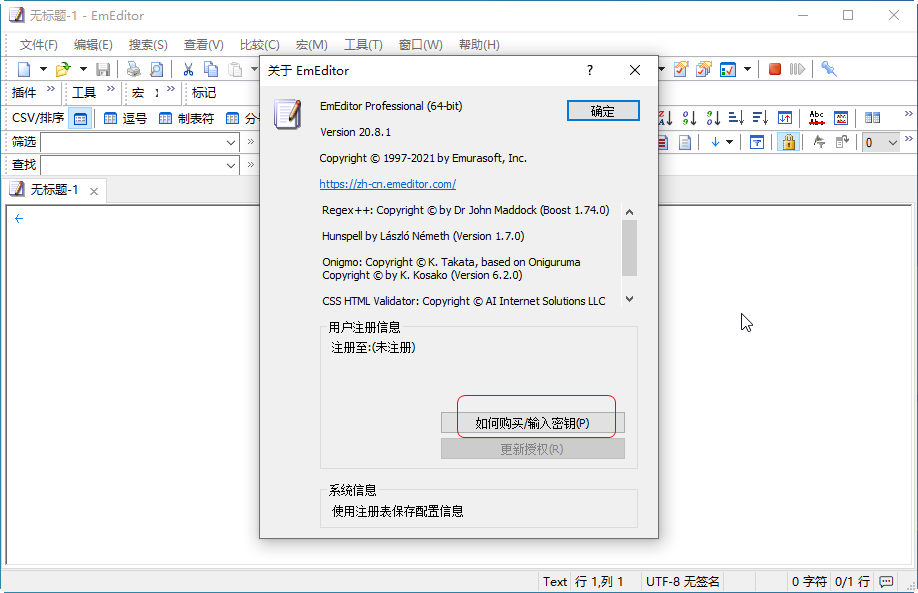Click the Save floppy disk icon
Viewport: 918px width, 593px height.
coord(103,69)
